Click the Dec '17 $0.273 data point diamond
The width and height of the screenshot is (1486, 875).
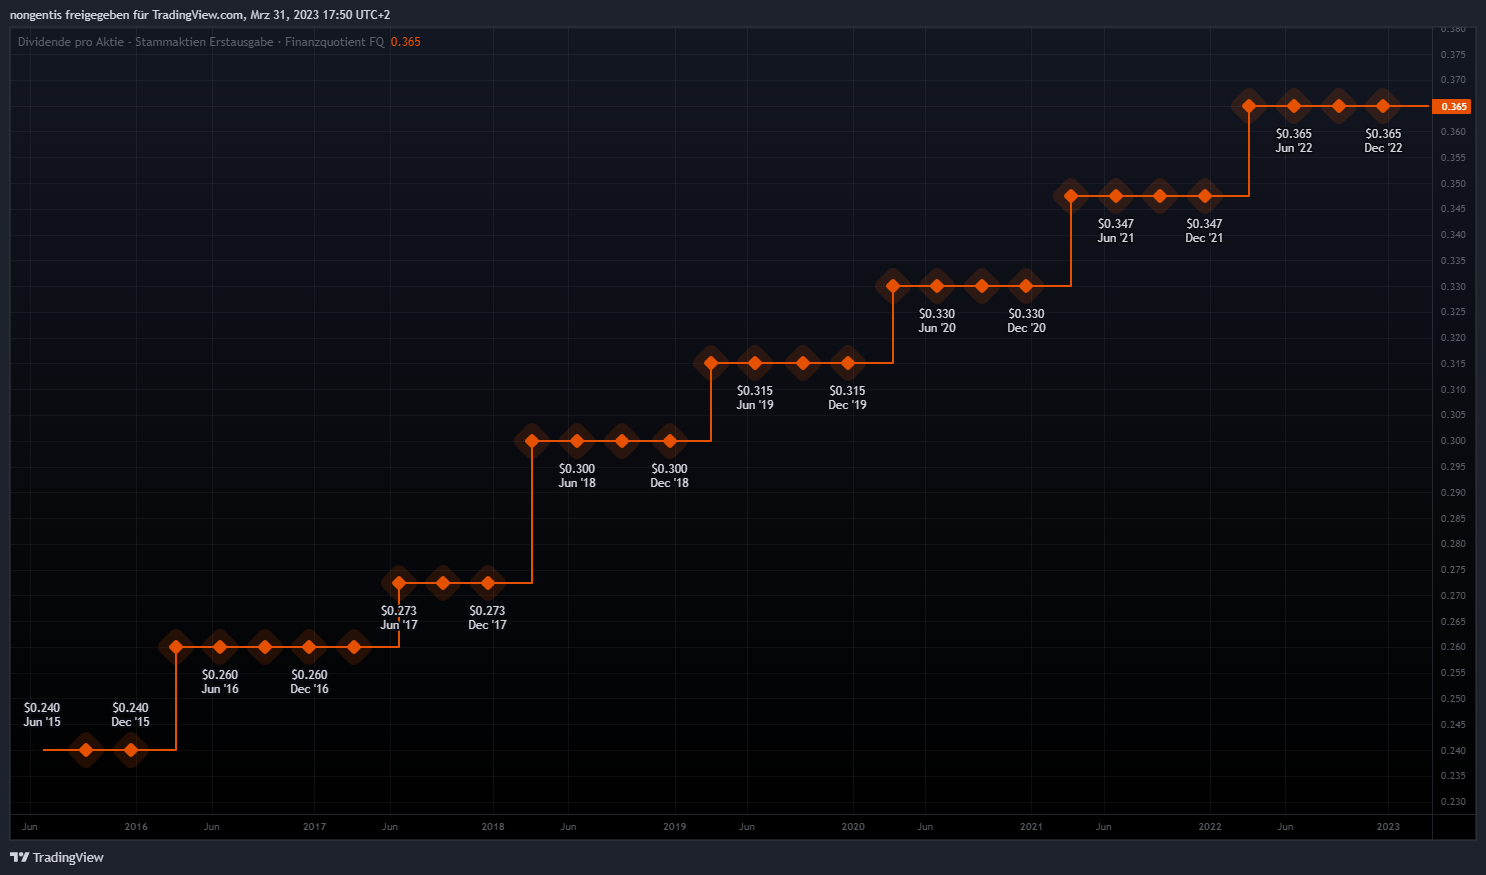488,583
